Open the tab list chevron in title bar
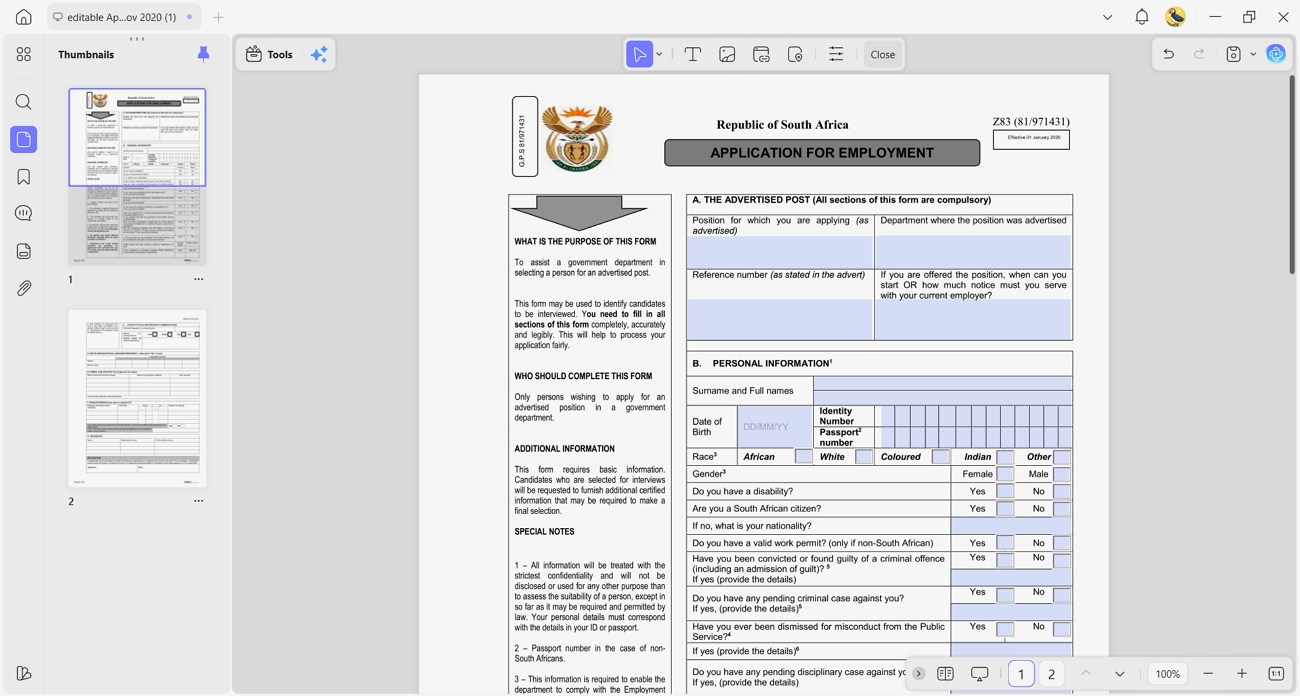1300x696 pixels. [1107, 17]
